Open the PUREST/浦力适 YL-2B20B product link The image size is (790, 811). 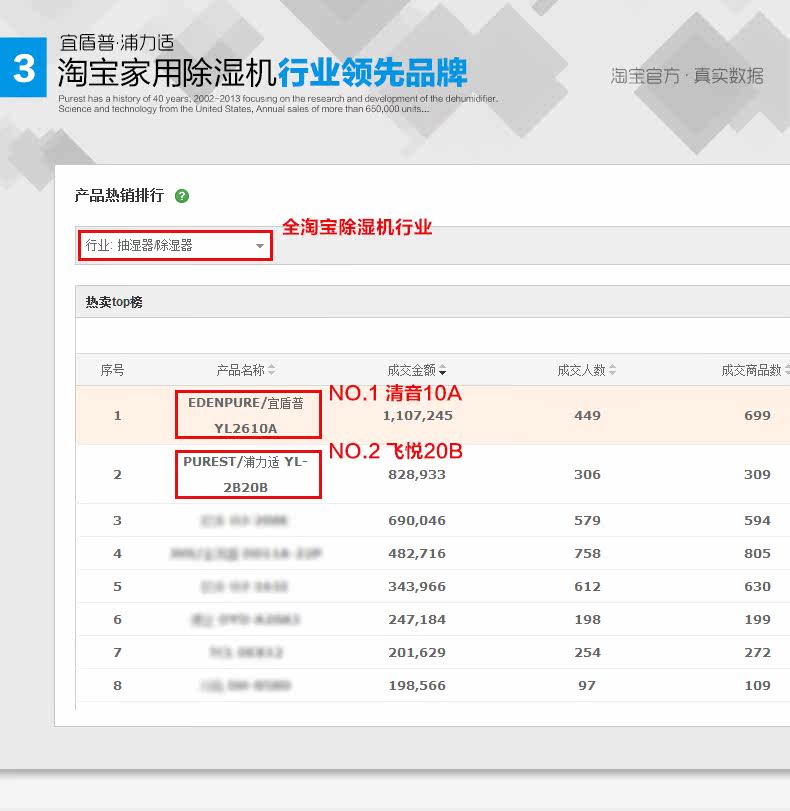coord(246,474)
